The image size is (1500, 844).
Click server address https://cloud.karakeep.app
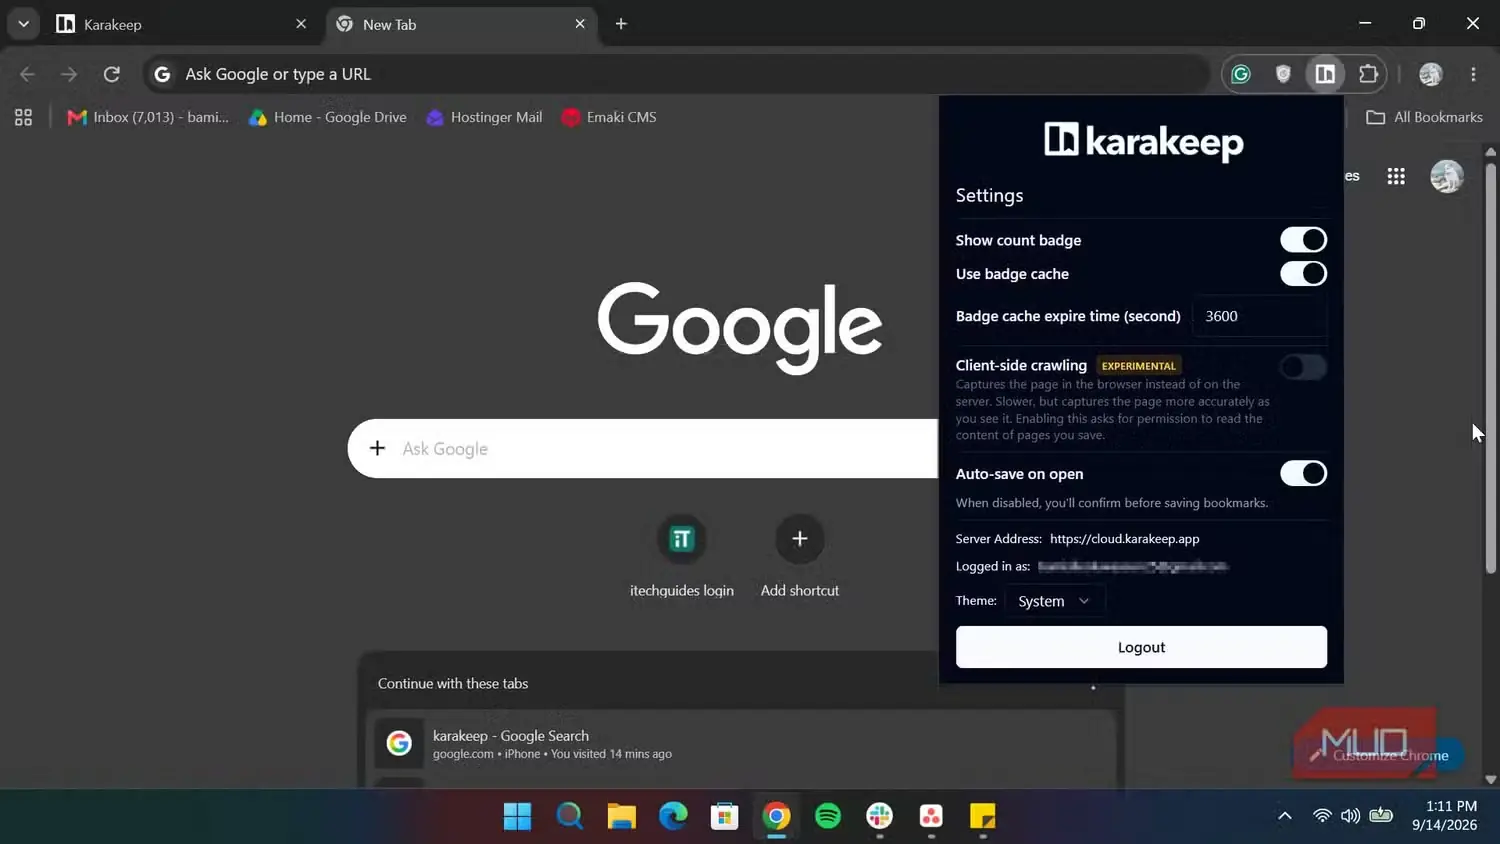coord(1124,538)
